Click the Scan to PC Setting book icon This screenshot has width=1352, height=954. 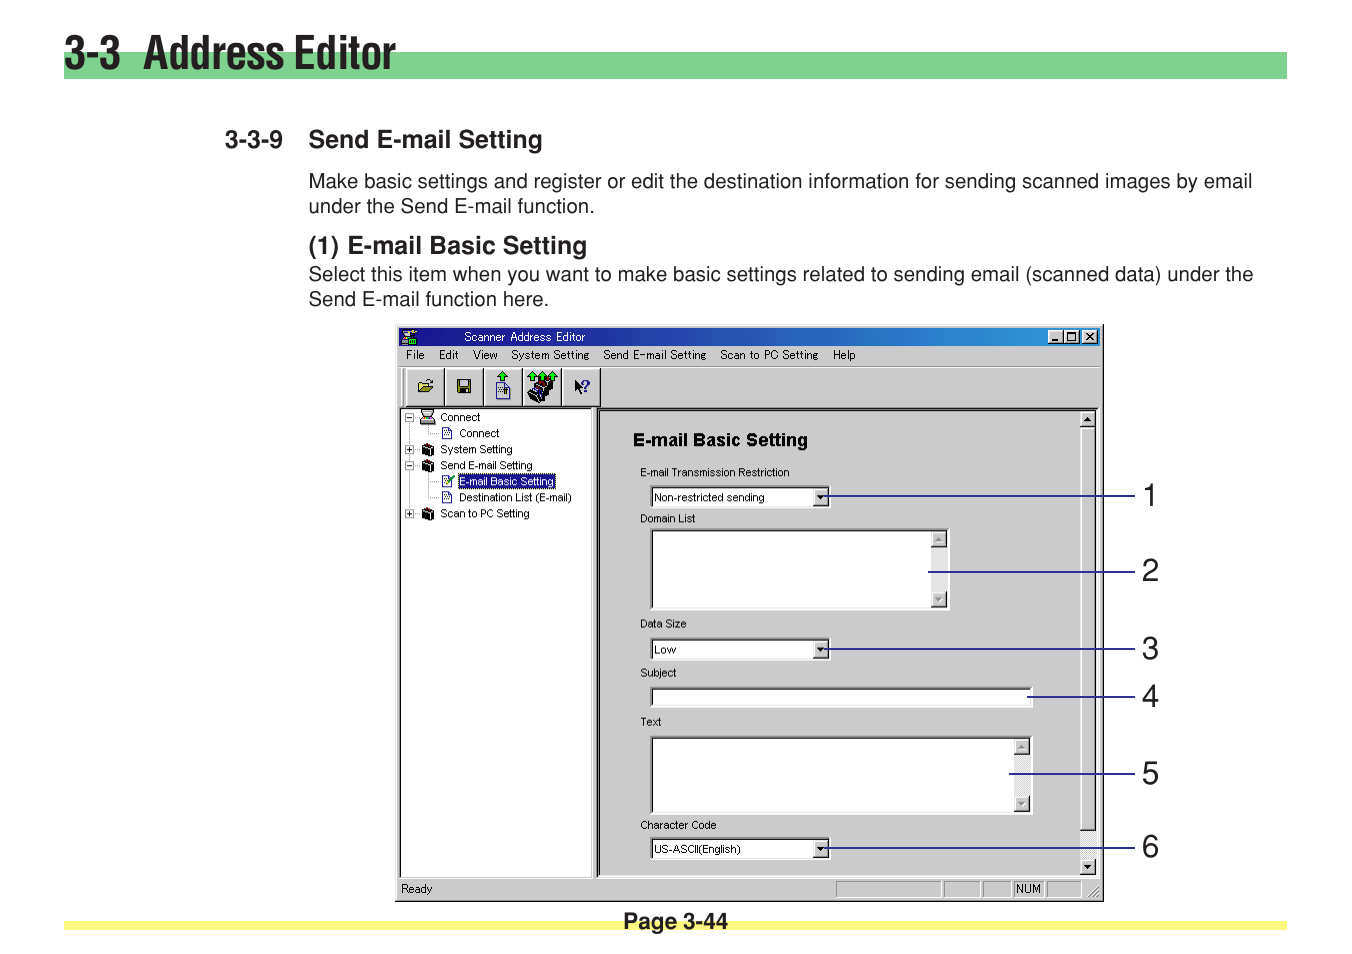pyautogui.click(x=428, y=513)
